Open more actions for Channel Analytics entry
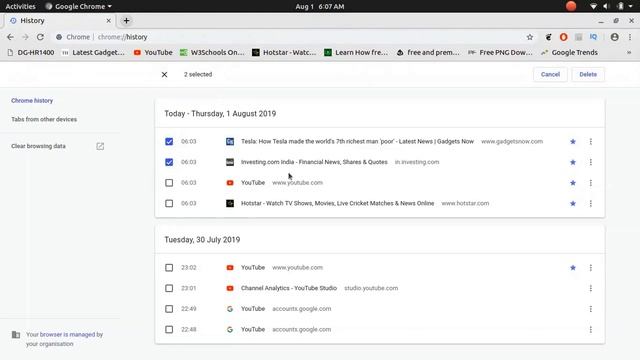This screenshot has height=360, width=640. pos(591,288)
